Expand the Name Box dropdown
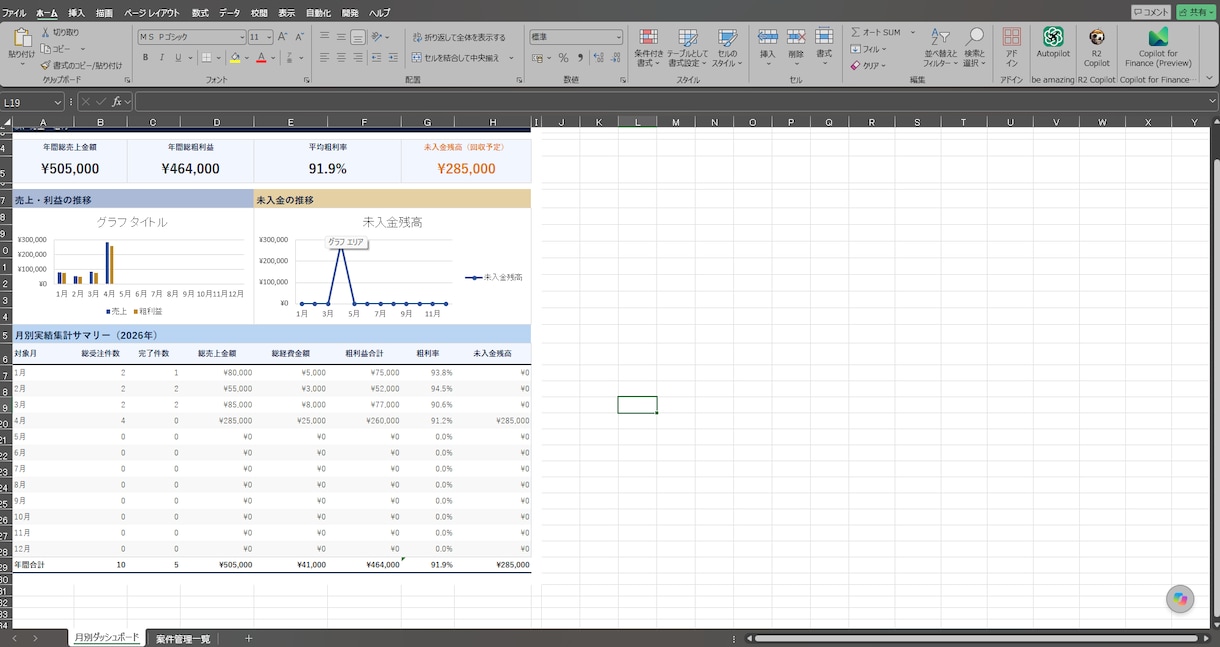Image resolution: width=1220 pixels, height=647 pixels. click(59, 102)
